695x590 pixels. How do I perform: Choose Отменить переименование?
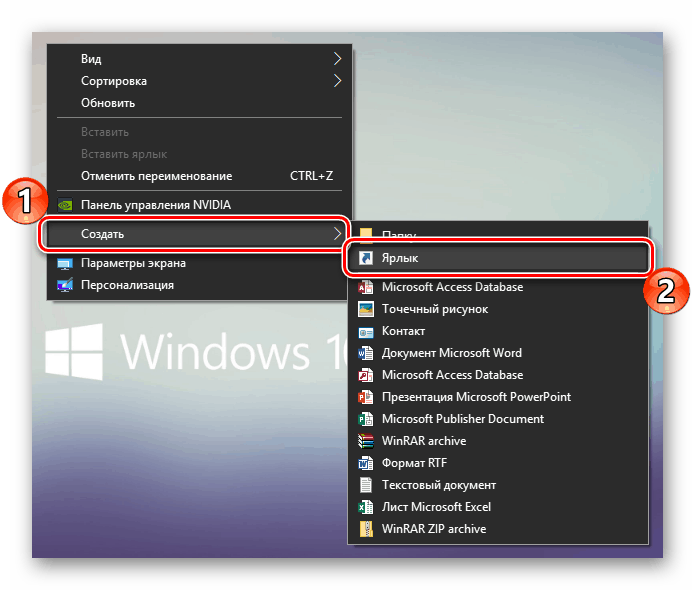tap(199, 176)
